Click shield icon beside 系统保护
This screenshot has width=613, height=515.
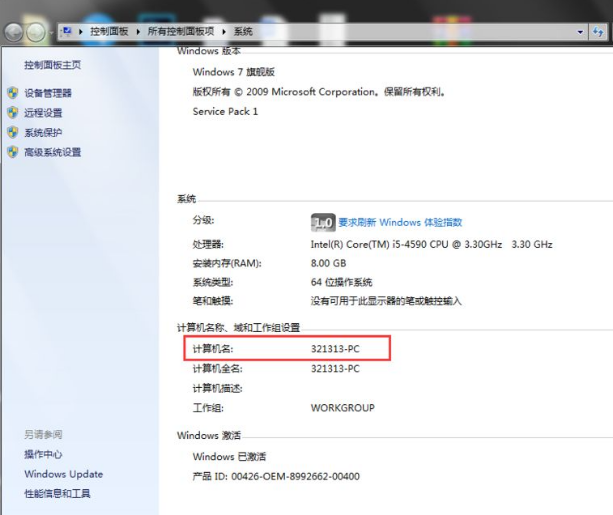[x=13, y=132]
